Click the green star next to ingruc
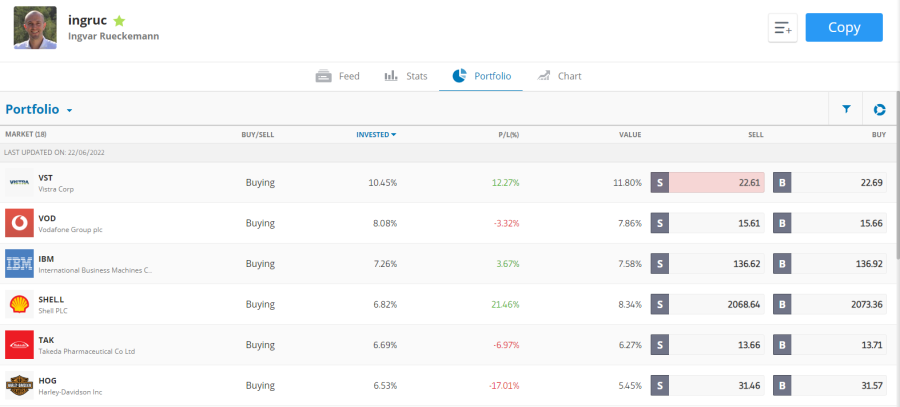The height and width of the screenshot is (407, 900). coord(119,20)
